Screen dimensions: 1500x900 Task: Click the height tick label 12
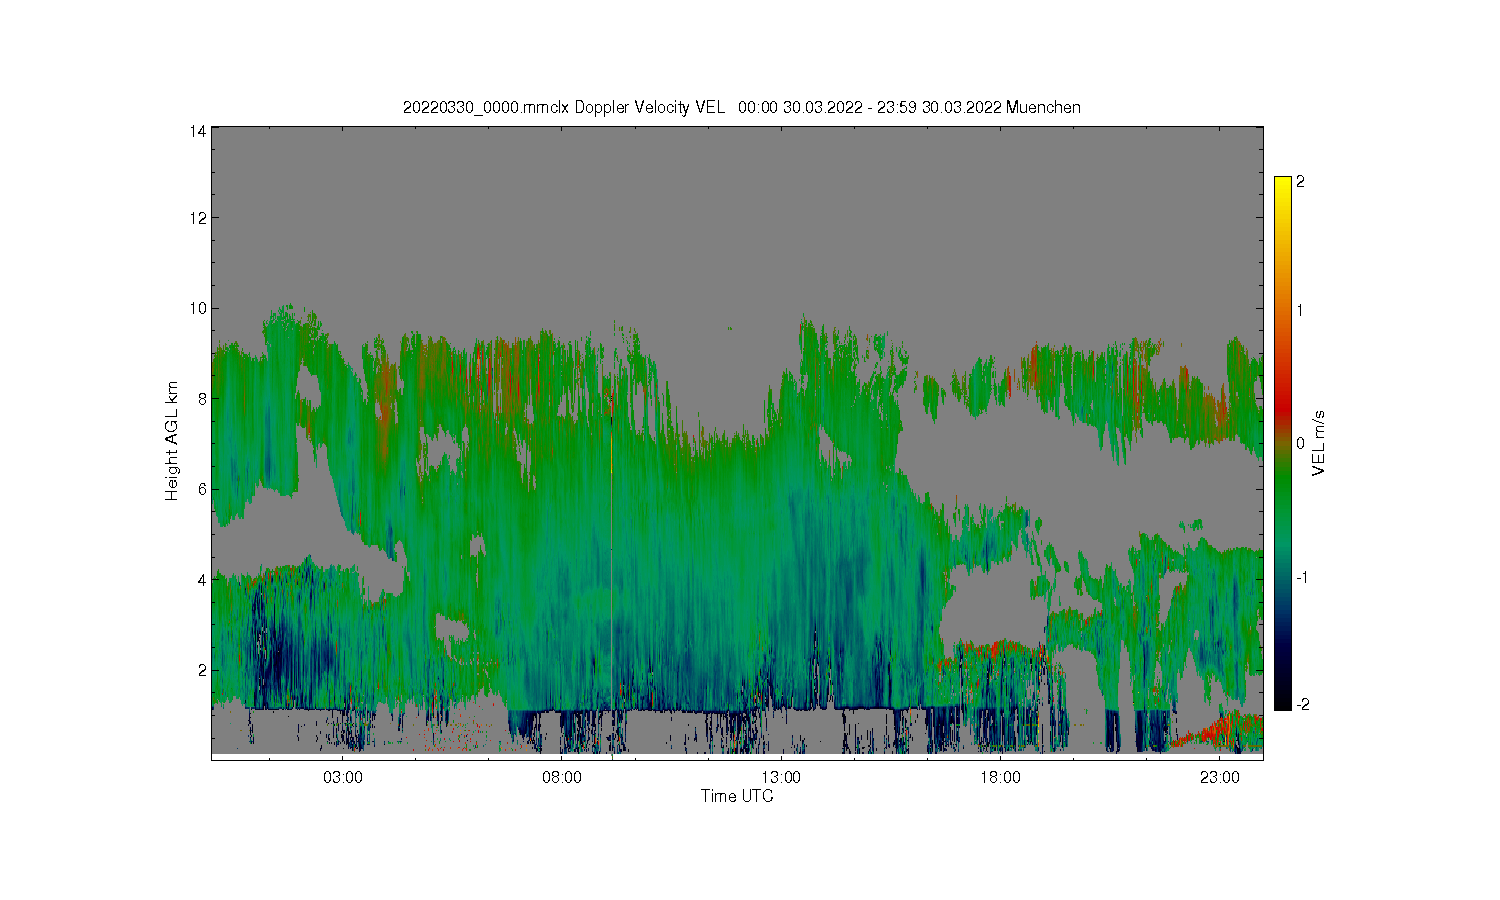pos(198,218)
